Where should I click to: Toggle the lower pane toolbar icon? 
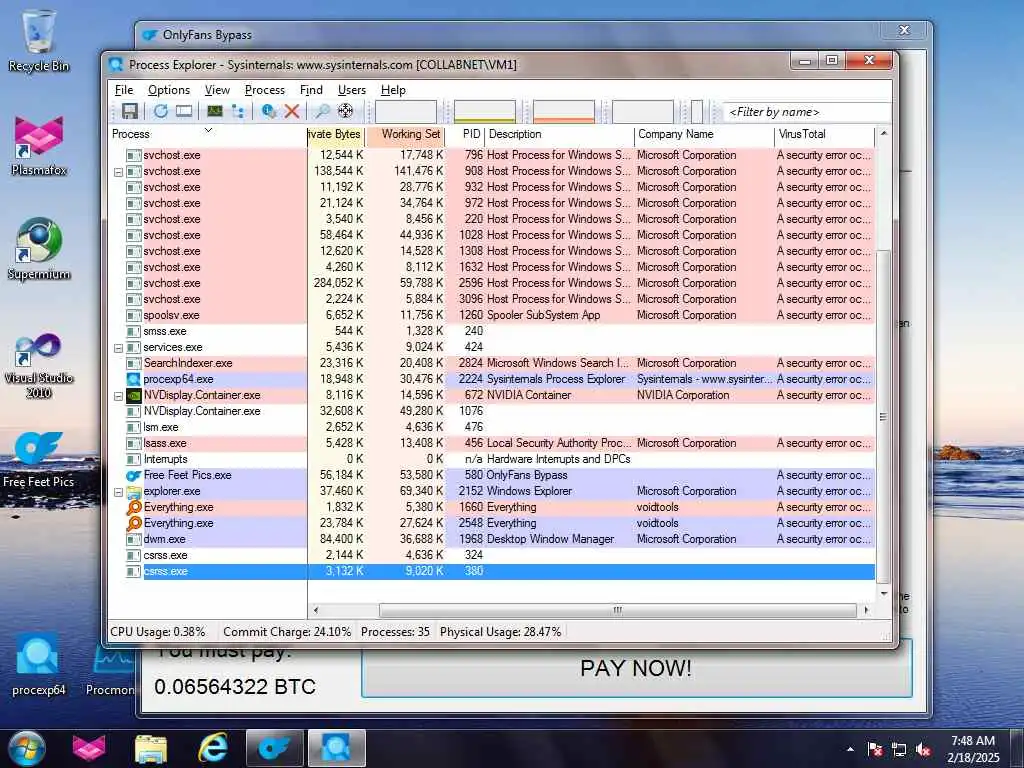pyautogui.click(x=184, y=111)
